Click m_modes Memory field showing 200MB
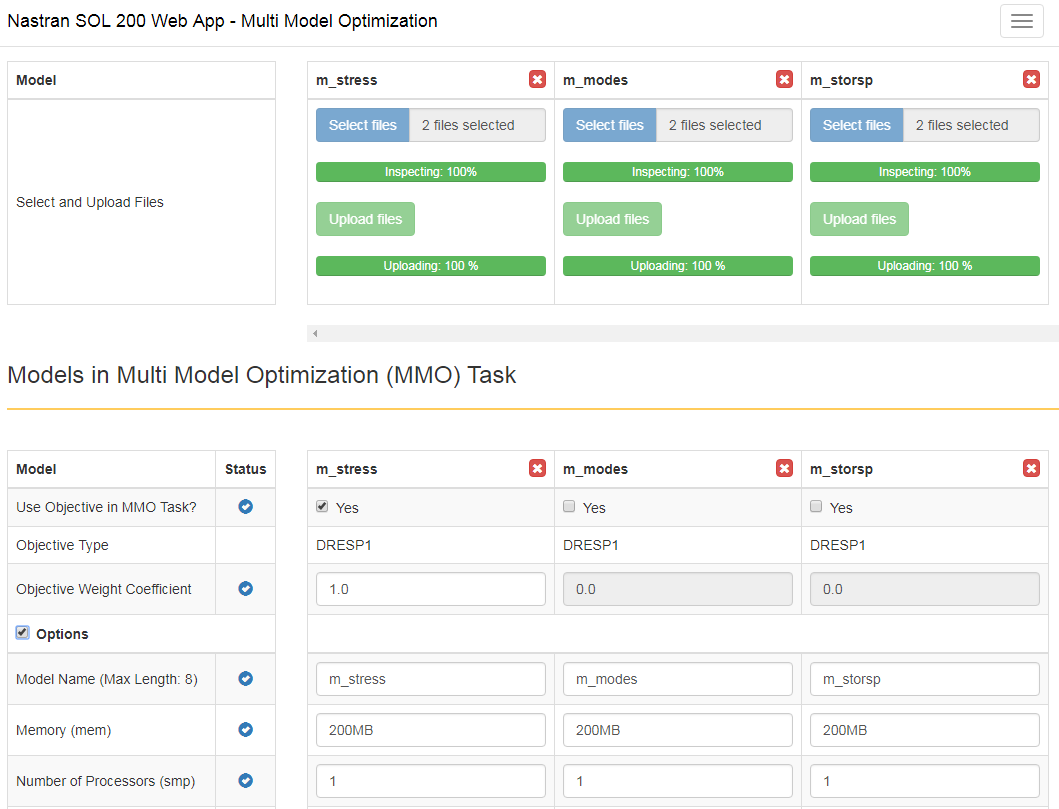Screen dimensions: 1059x809 pos(678,730)
